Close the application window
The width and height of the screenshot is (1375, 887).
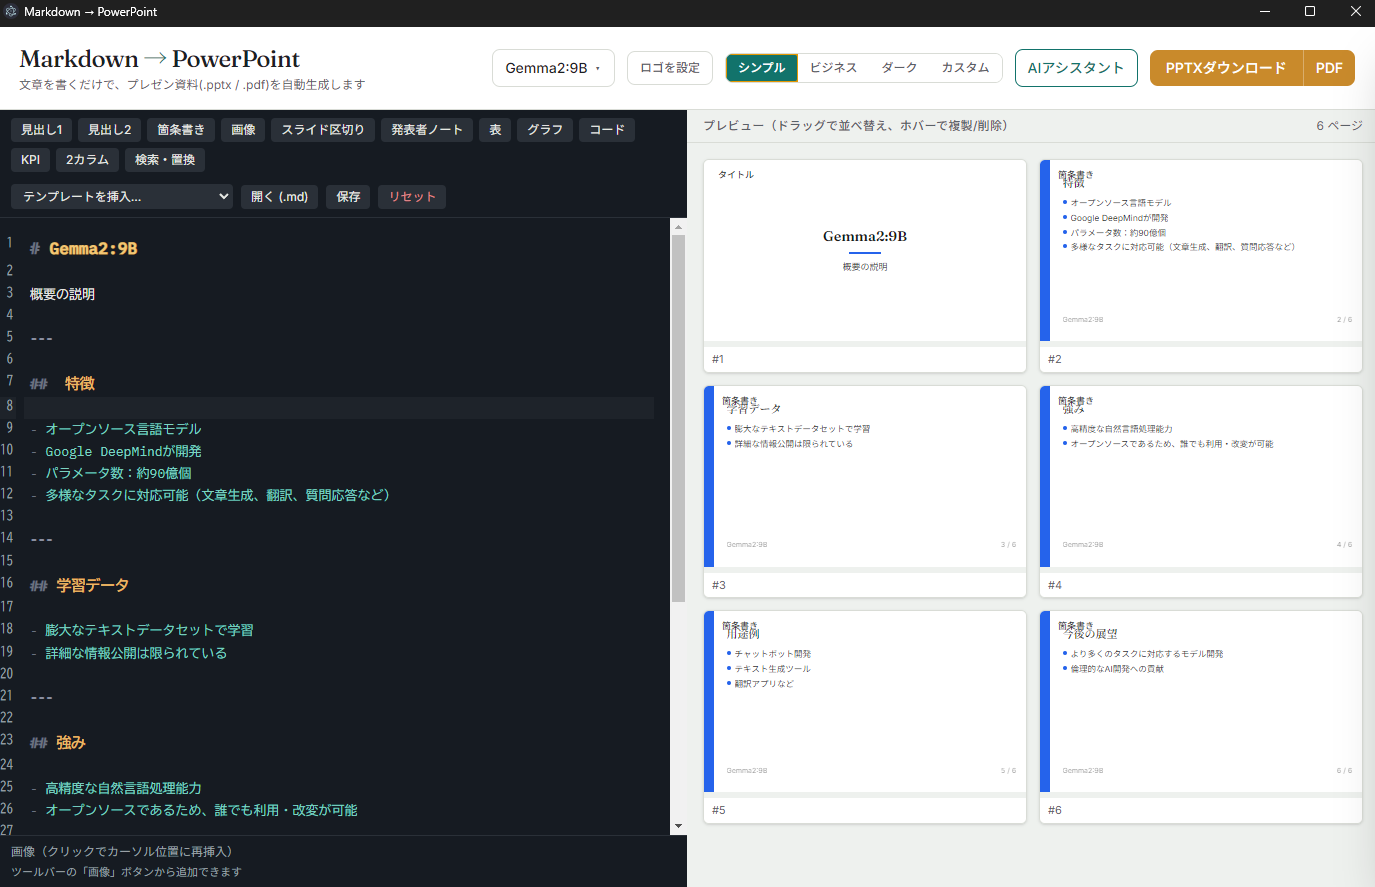pyautogui.click(x=1355, y=12)
